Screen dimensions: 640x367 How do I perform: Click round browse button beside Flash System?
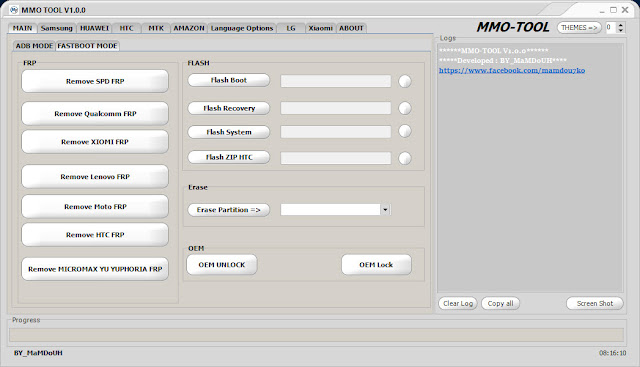point(405,131)
